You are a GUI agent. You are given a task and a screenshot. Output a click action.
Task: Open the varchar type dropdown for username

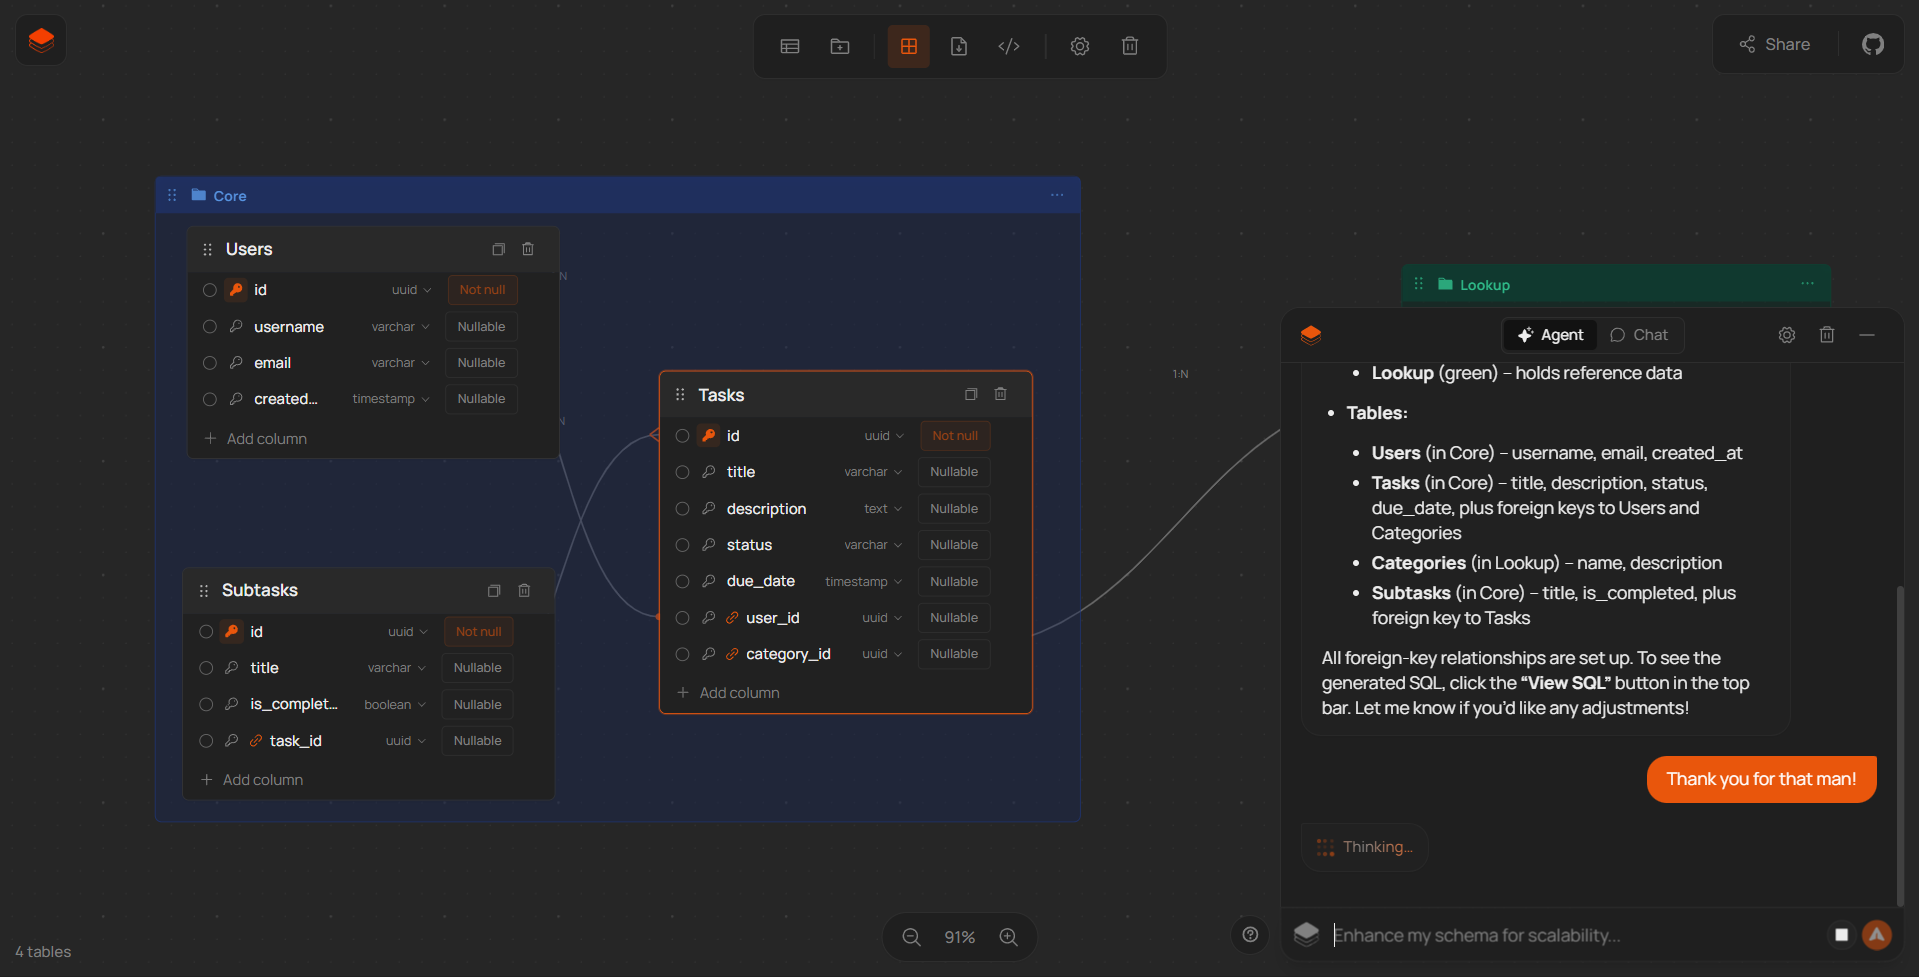tap(399, 326)
